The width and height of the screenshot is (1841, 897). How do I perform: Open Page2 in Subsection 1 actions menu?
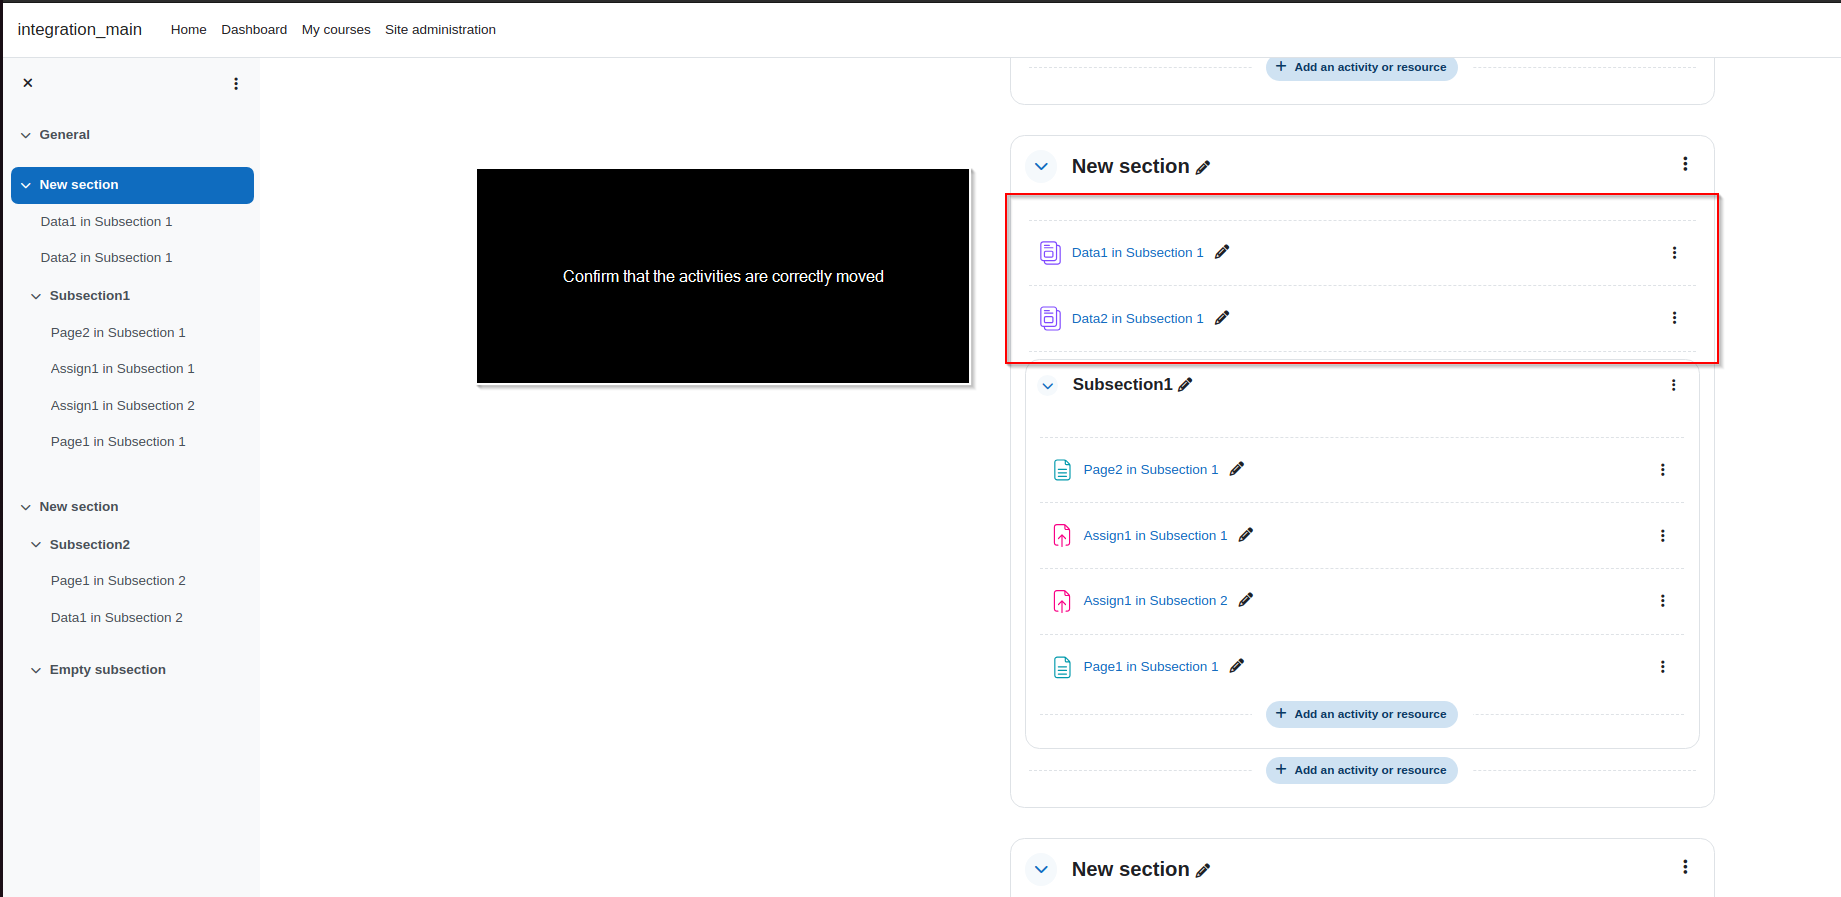click(1662, 470)
